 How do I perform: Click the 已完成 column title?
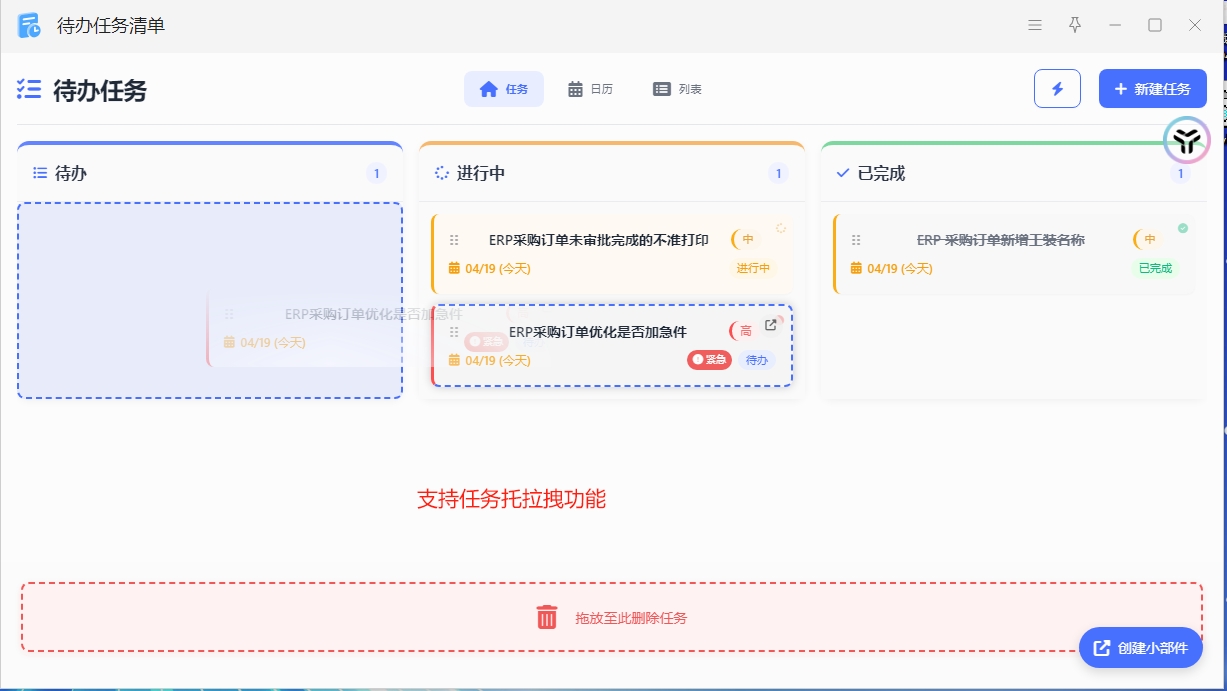pyautogui.click(x=881, y=173)
